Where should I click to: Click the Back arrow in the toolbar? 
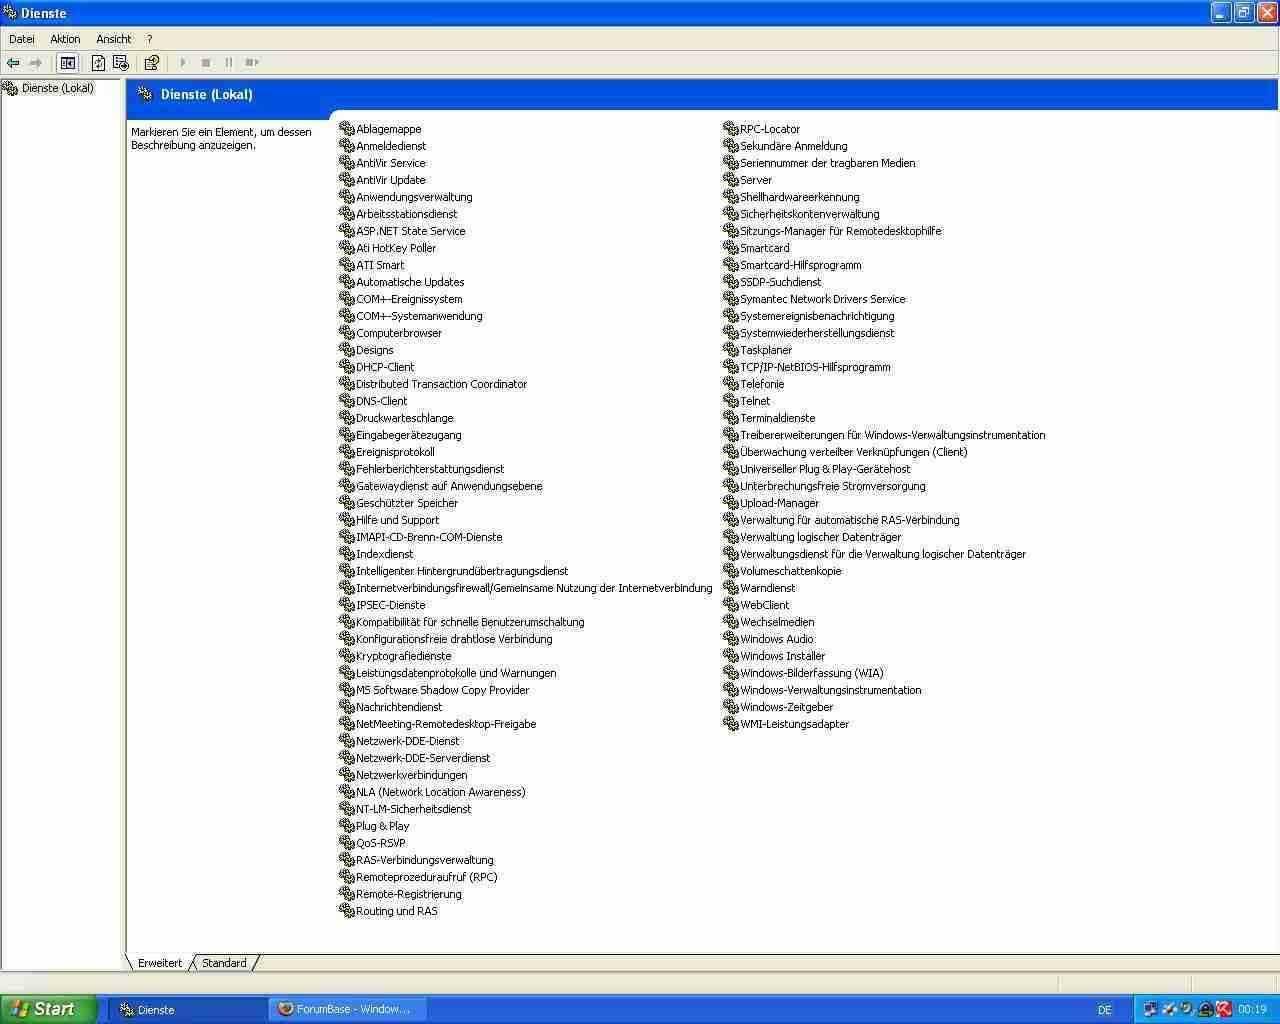pos(13,63)
